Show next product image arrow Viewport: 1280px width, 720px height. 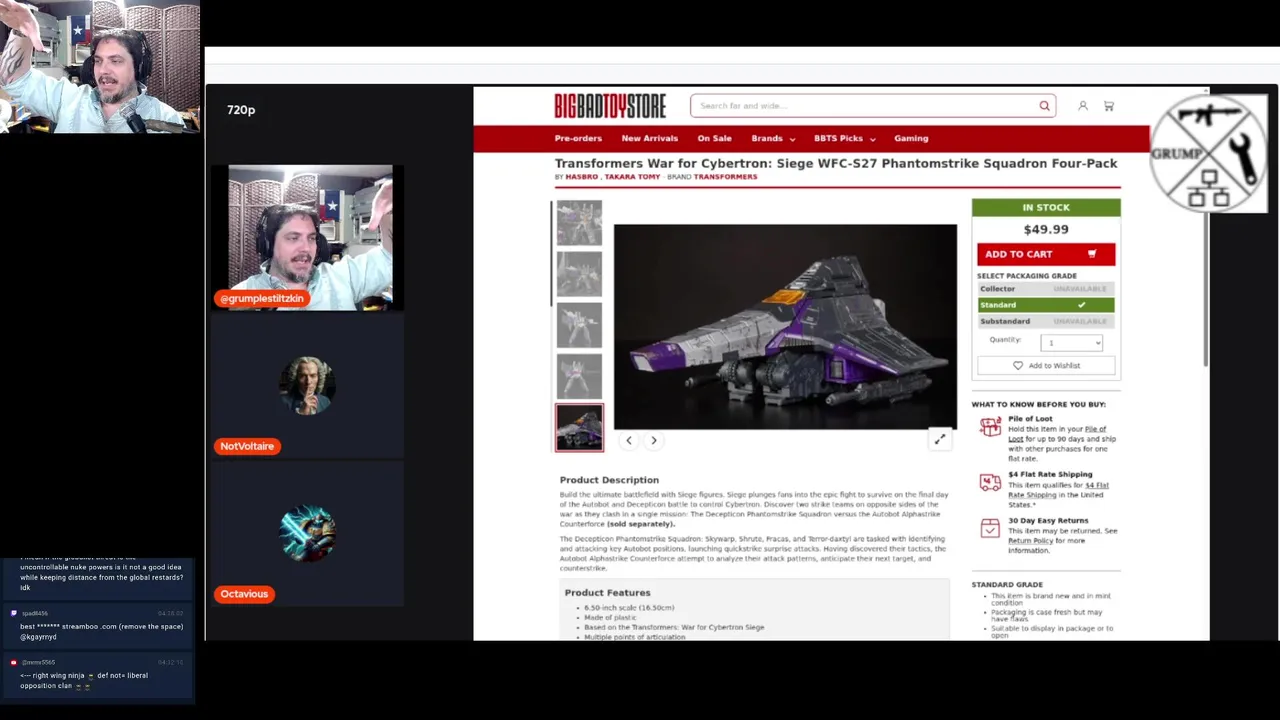pyautogui.click(x=654, y=440)
